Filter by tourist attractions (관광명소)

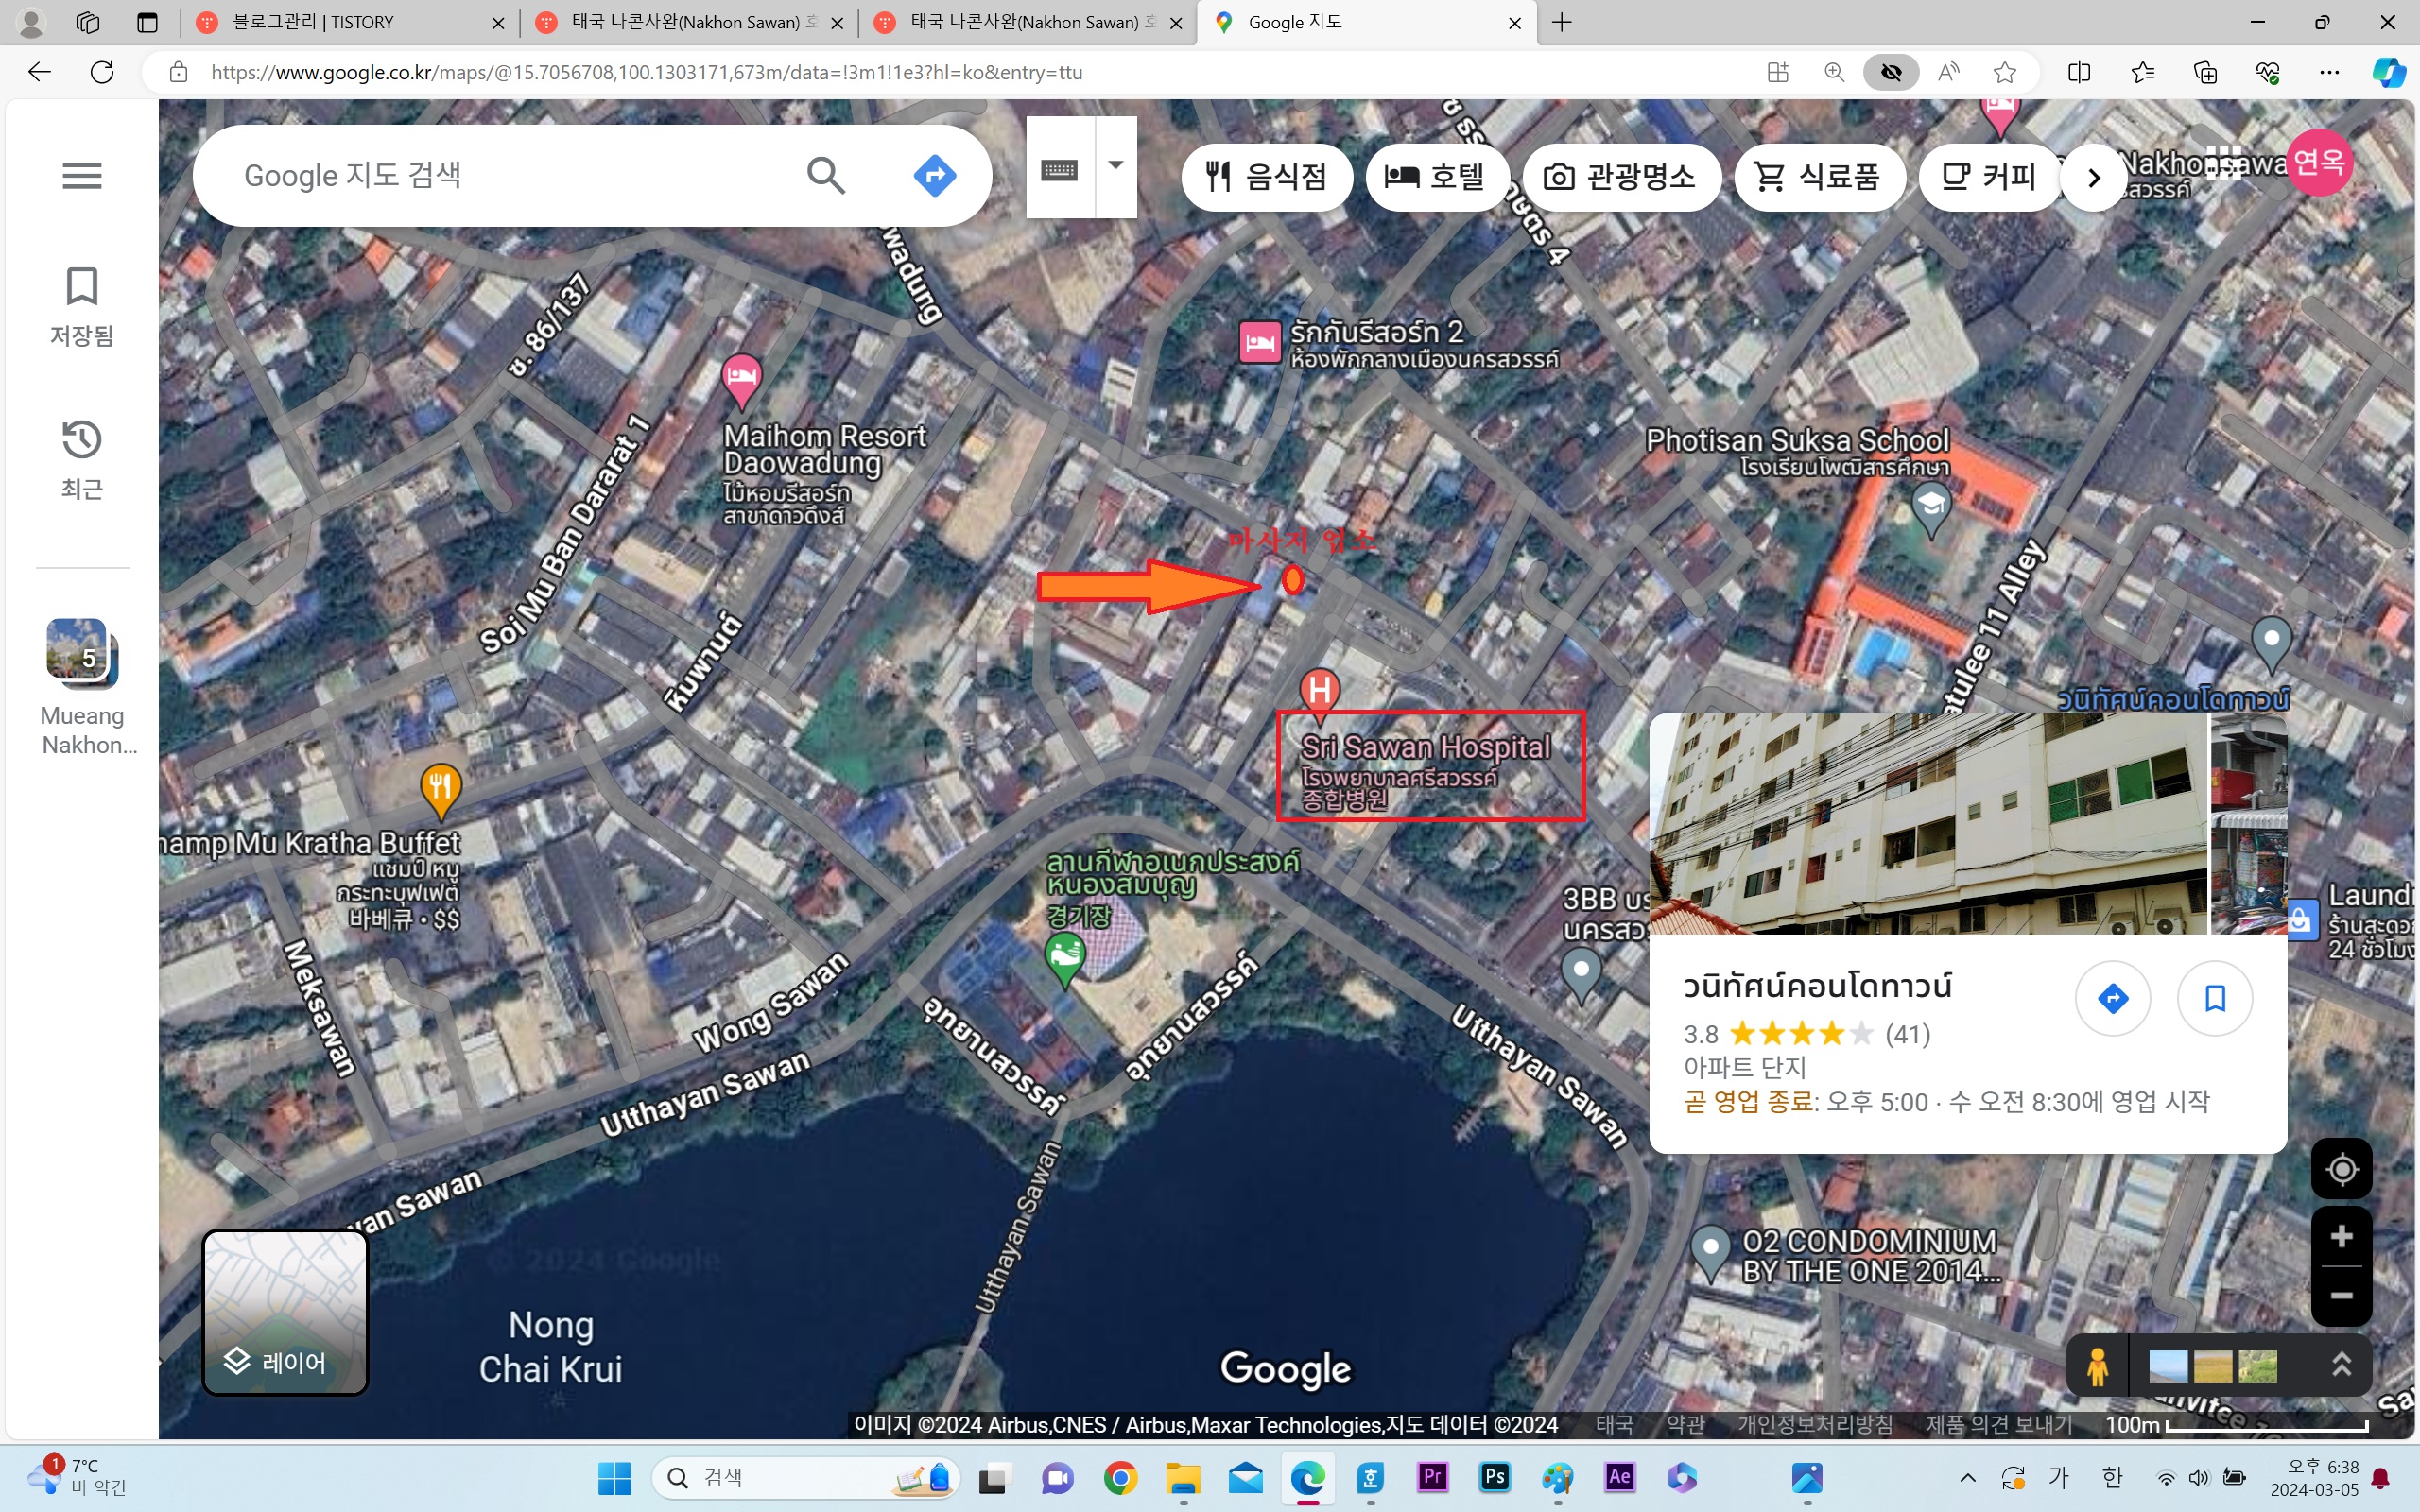click(1620, 177)
